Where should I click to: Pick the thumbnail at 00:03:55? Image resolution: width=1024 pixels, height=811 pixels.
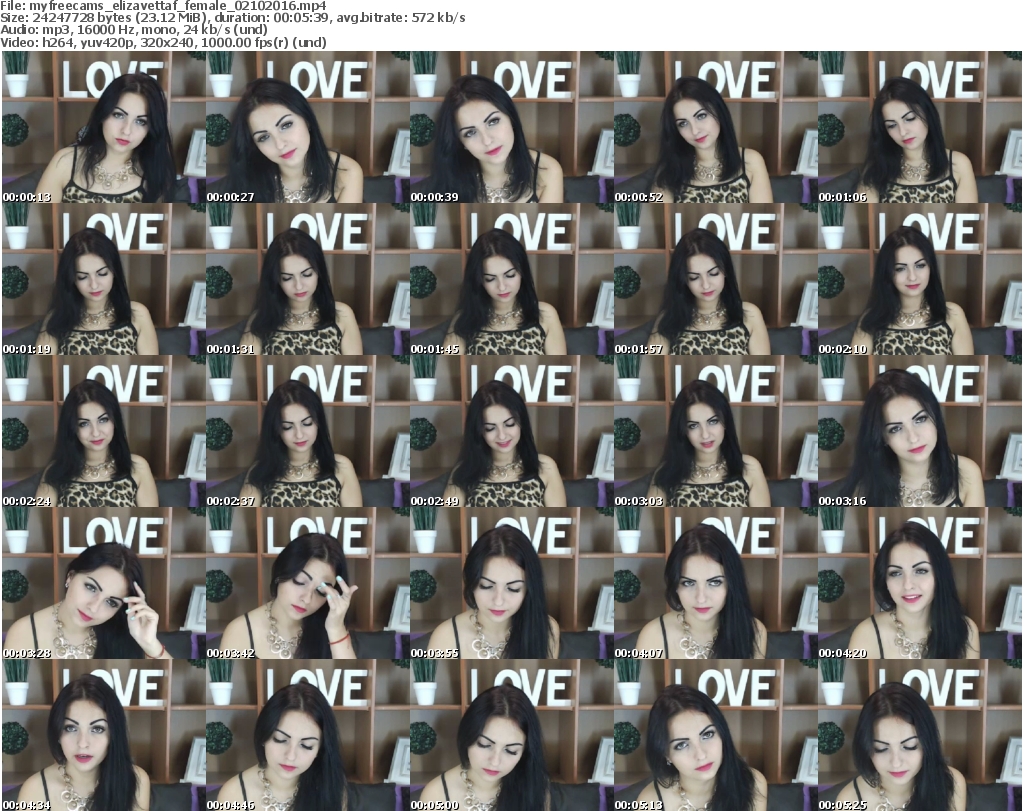(x=511, y=583)
